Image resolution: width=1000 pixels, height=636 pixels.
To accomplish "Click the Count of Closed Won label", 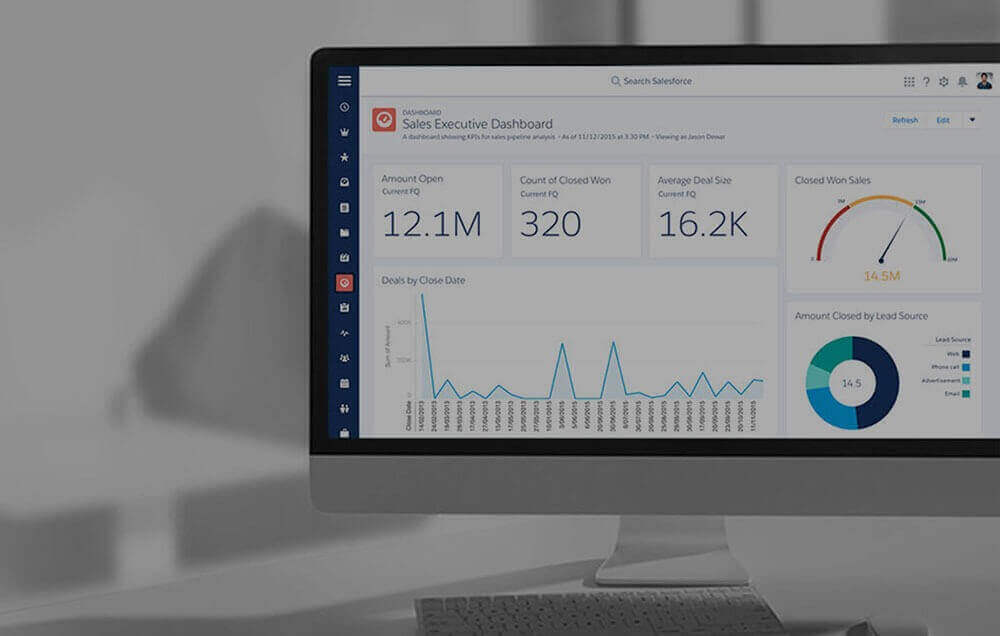I will [565, 180].
